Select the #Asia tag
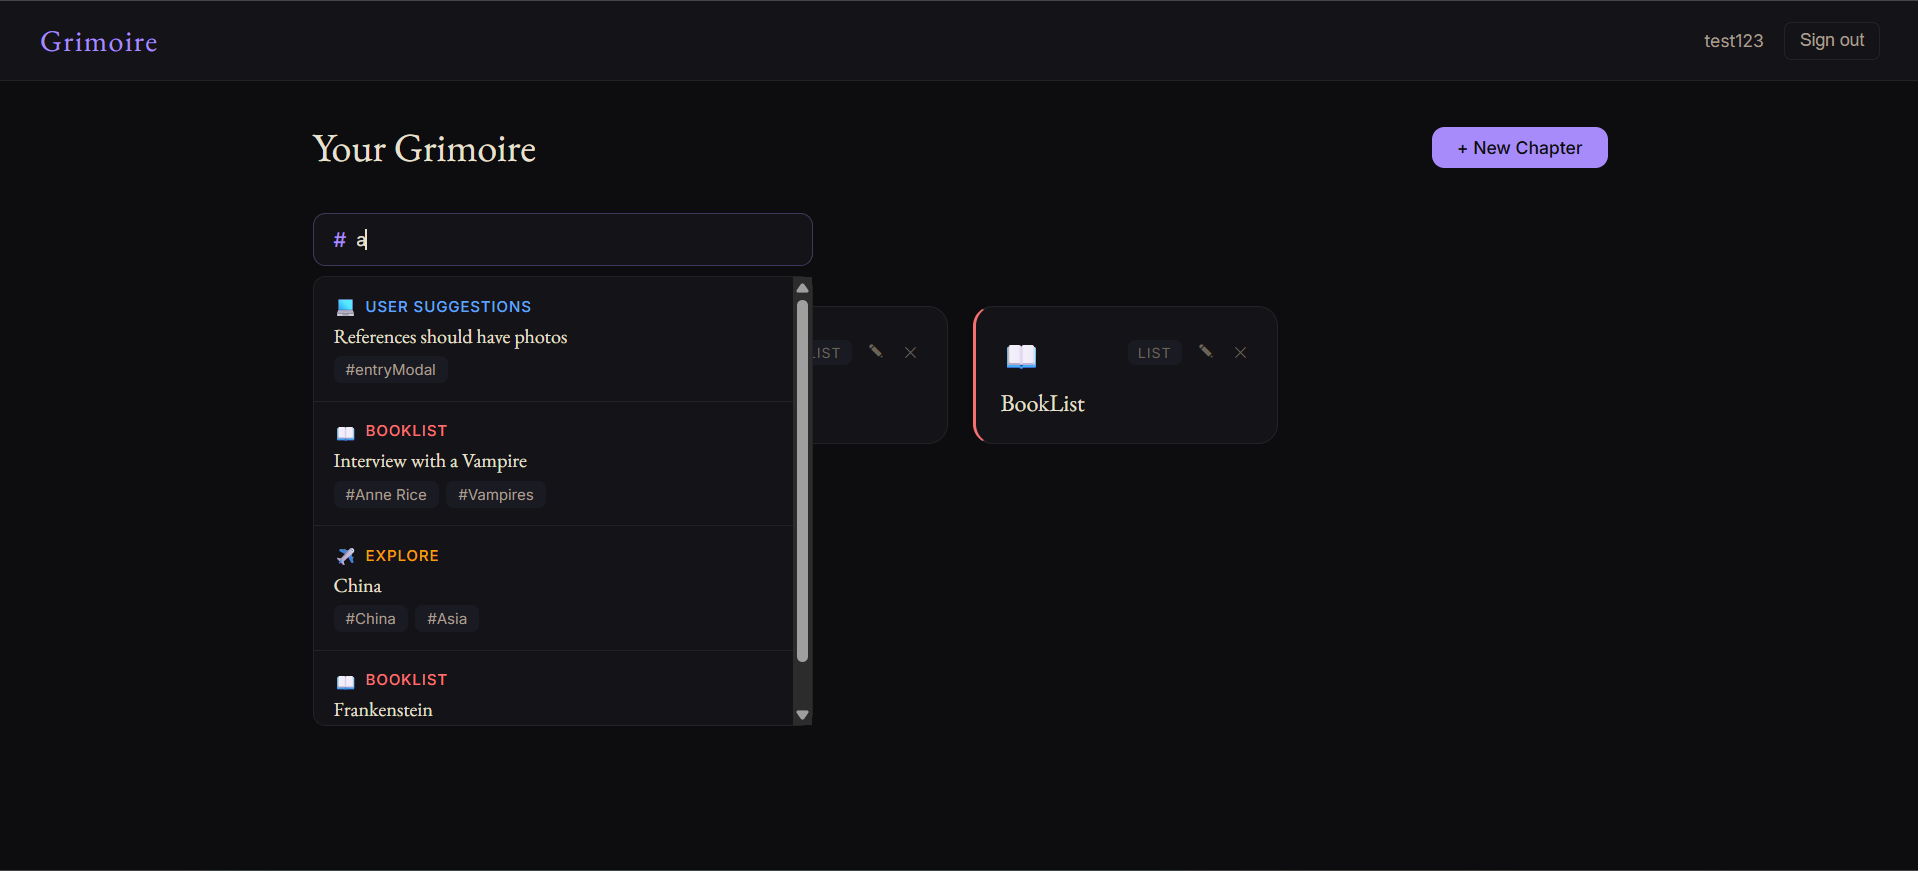The height and width of the screenshot is (871, 1918). 446,618
